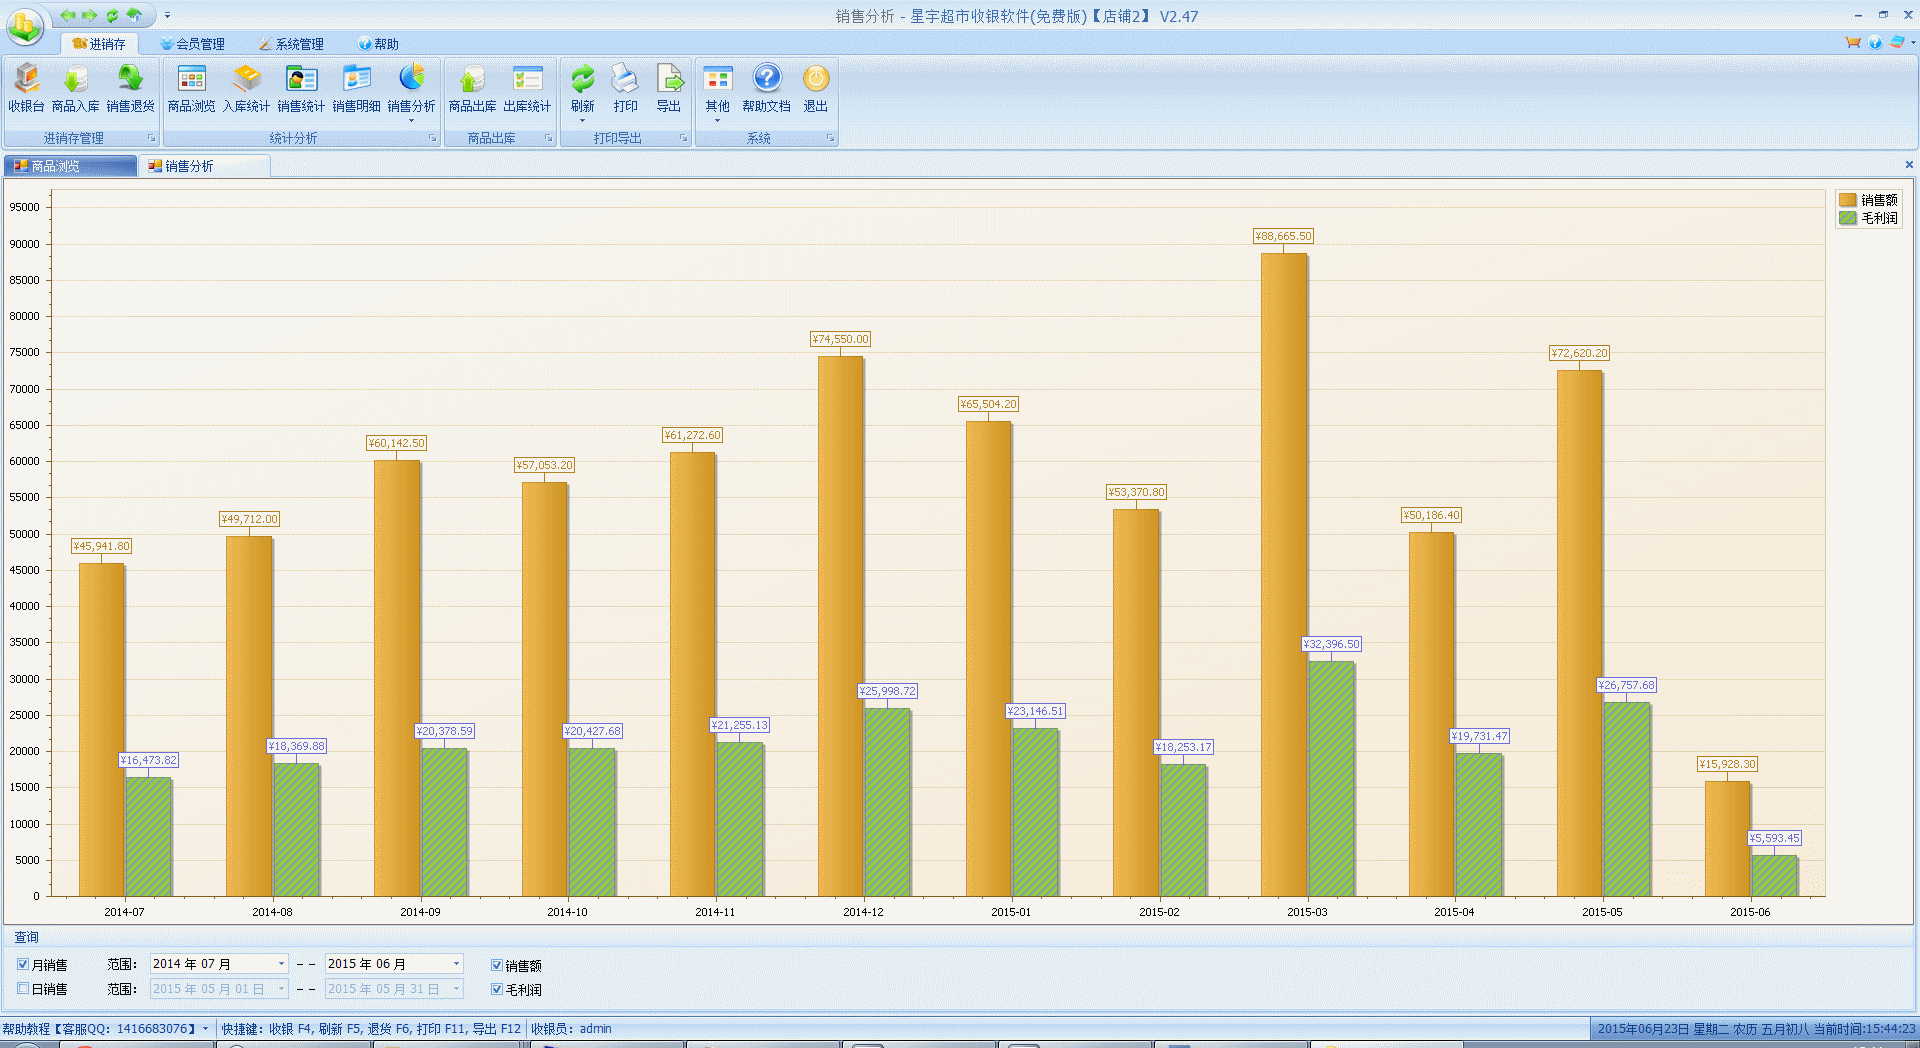This screenshot has width=1920, height=1048.
Task: Open 销售退货 sales return
Action: click(x=130, y=89)
